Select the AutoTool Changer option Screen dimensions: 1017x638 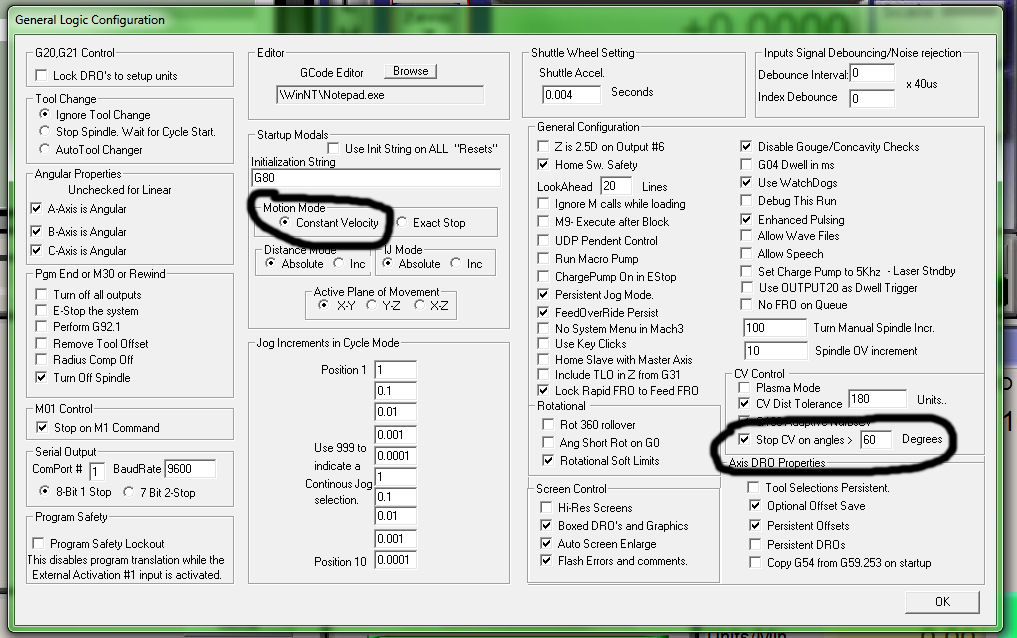click(x=44, y=149)
